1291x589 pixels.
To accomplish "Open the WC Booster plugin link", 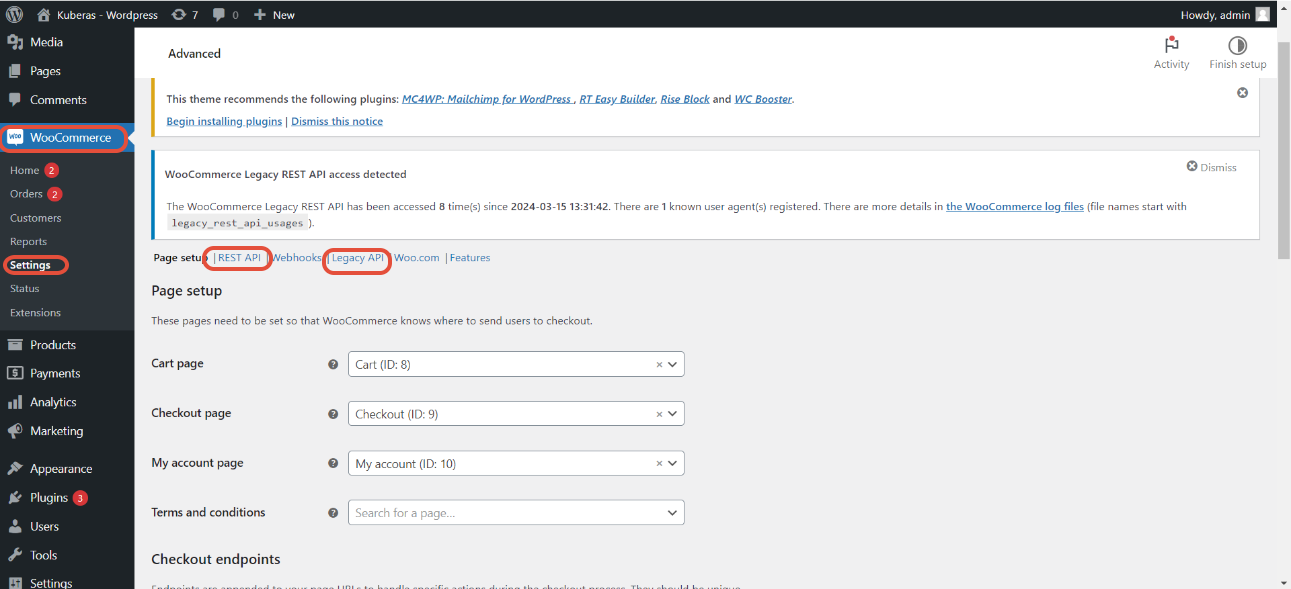I will pos(764,99).
